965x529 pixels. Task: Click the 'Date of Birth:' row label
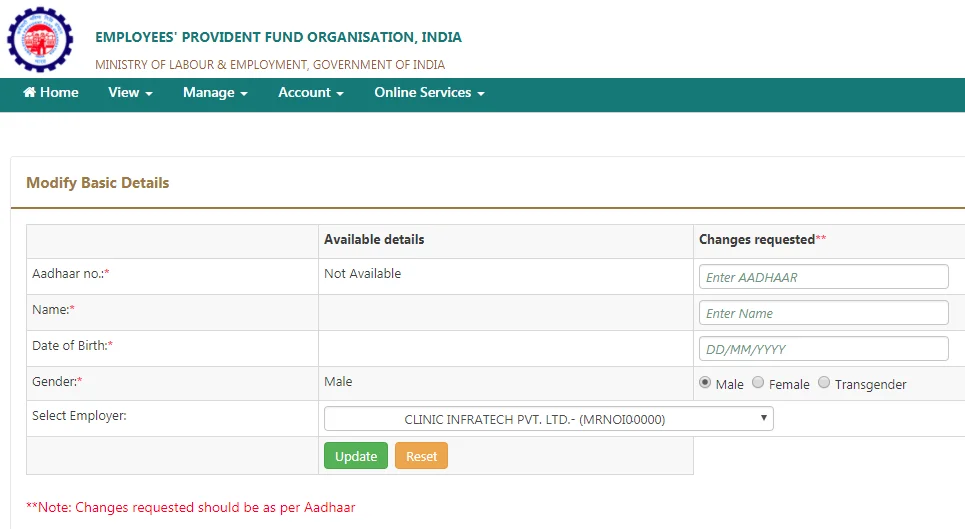(73, 346)
